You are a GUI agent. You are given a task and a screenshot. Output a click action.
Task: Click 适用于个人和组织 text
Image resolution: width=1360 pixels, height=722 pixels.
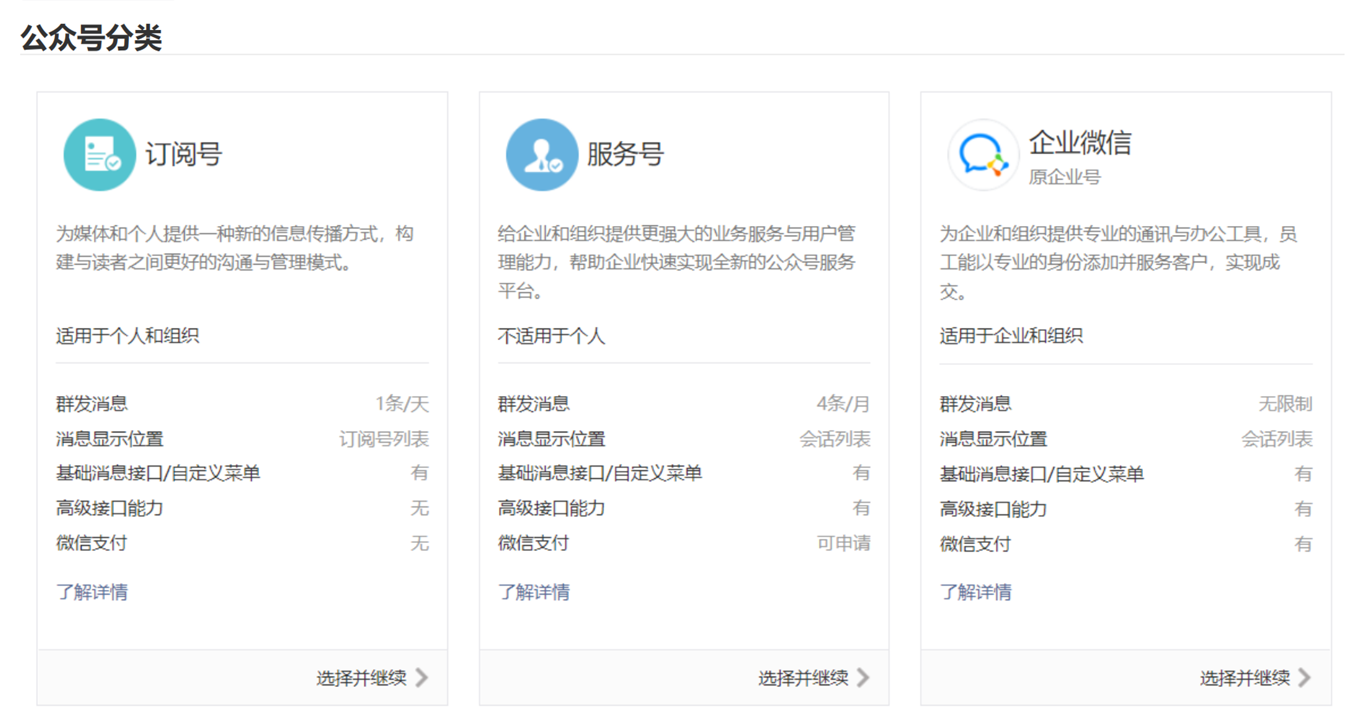(x=128, y=336)
